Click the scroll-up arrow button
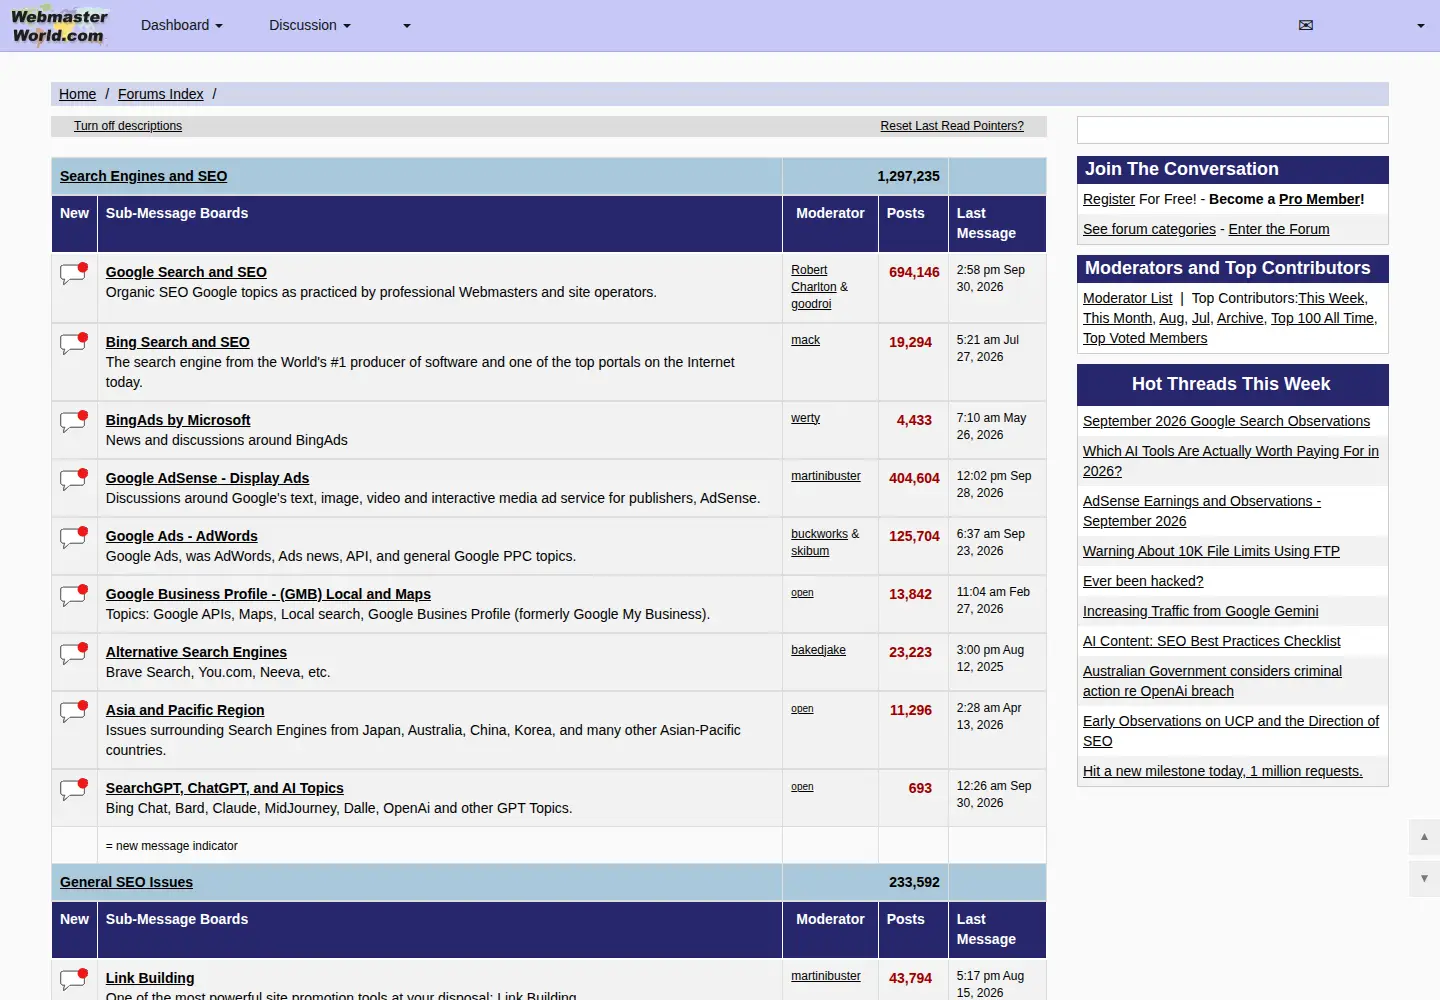This screenshot has width=1440, height=1000. pyautogui.click(x=1424, y=837)
